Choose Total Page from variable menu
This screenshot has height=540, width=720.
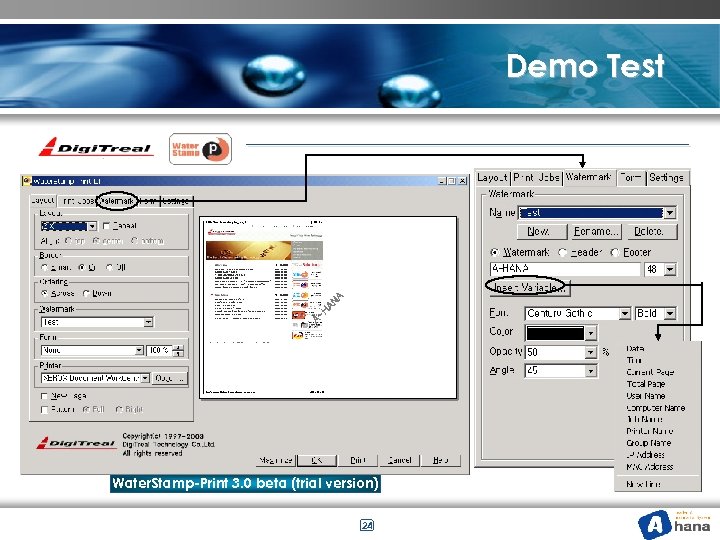(646, 384)
